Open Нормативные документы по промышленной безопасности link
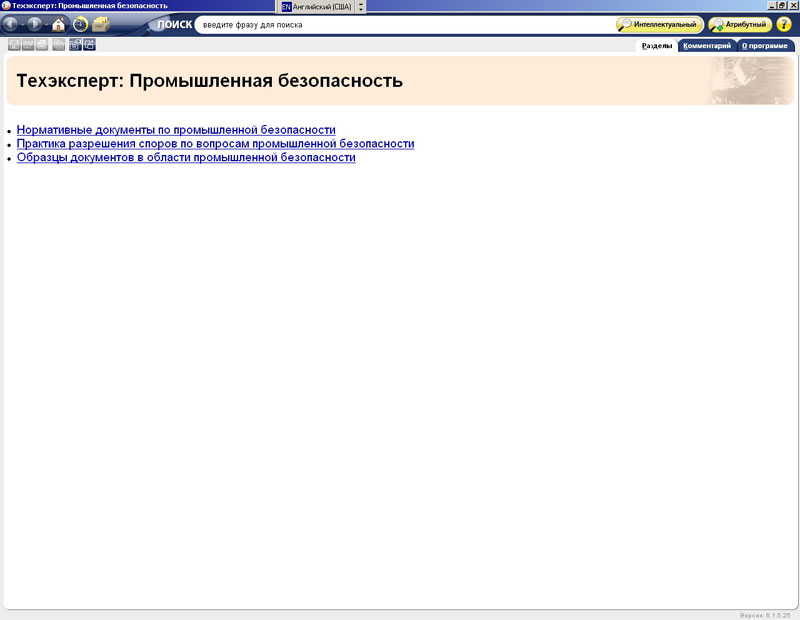 (176, 130)
